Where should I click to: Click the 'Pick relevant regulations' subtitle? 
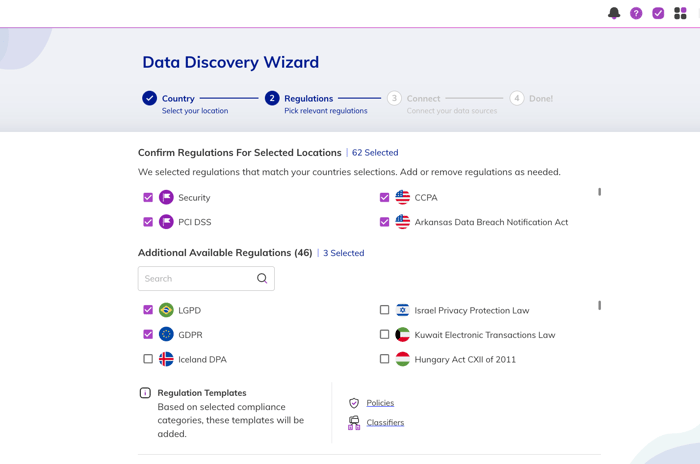coord(325,111)
